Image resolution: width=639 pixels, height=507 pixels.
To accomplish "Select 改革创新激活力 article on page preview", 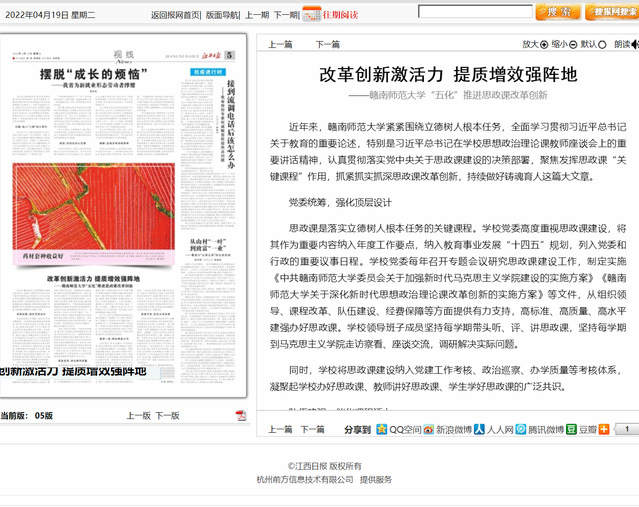I will pos(93,279).
